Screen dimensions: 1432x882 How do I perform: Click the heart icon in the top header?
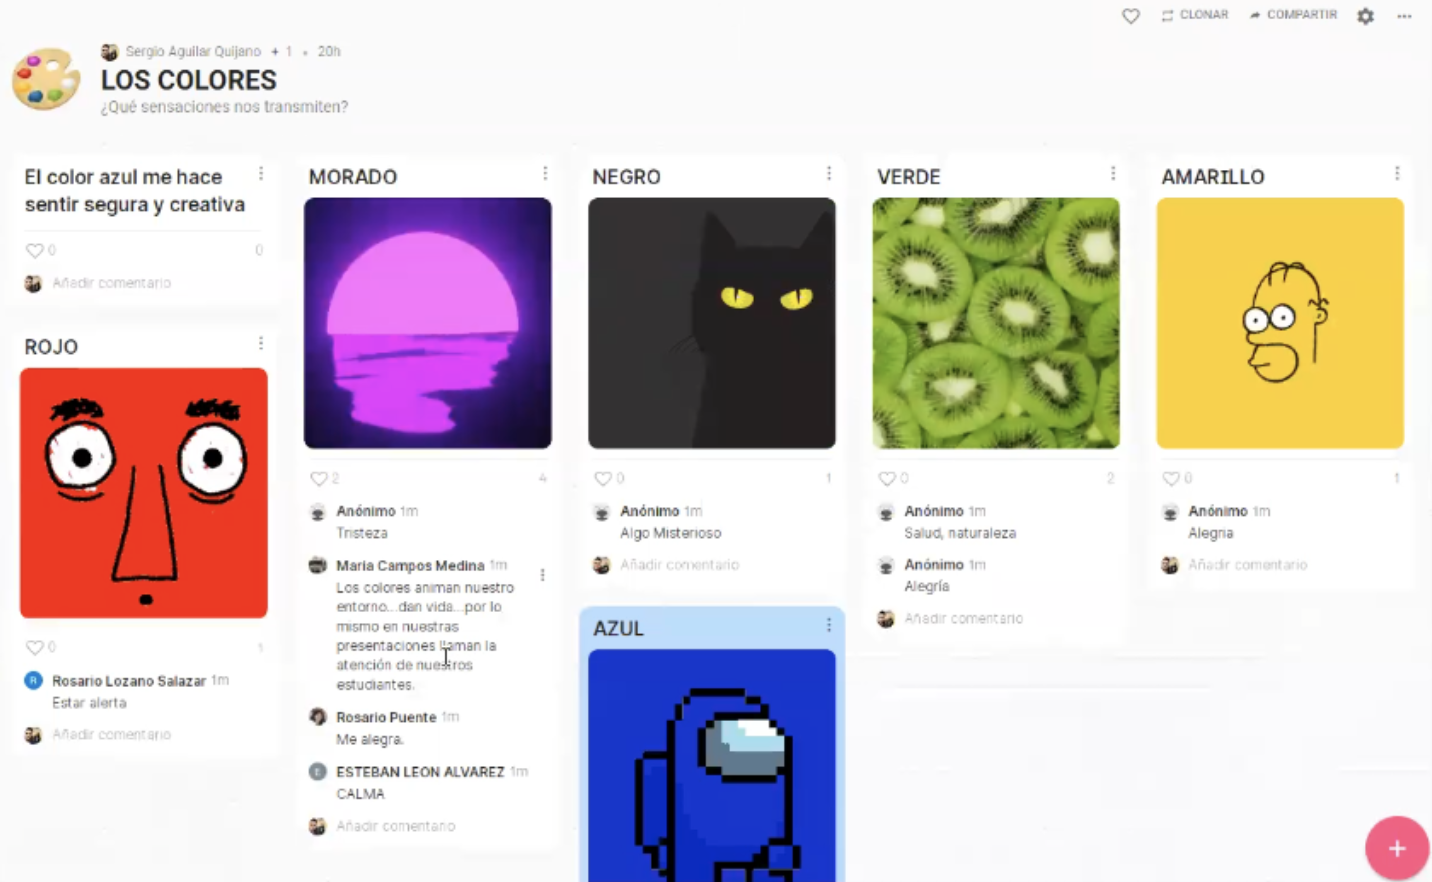click(x=1130, y=16)
